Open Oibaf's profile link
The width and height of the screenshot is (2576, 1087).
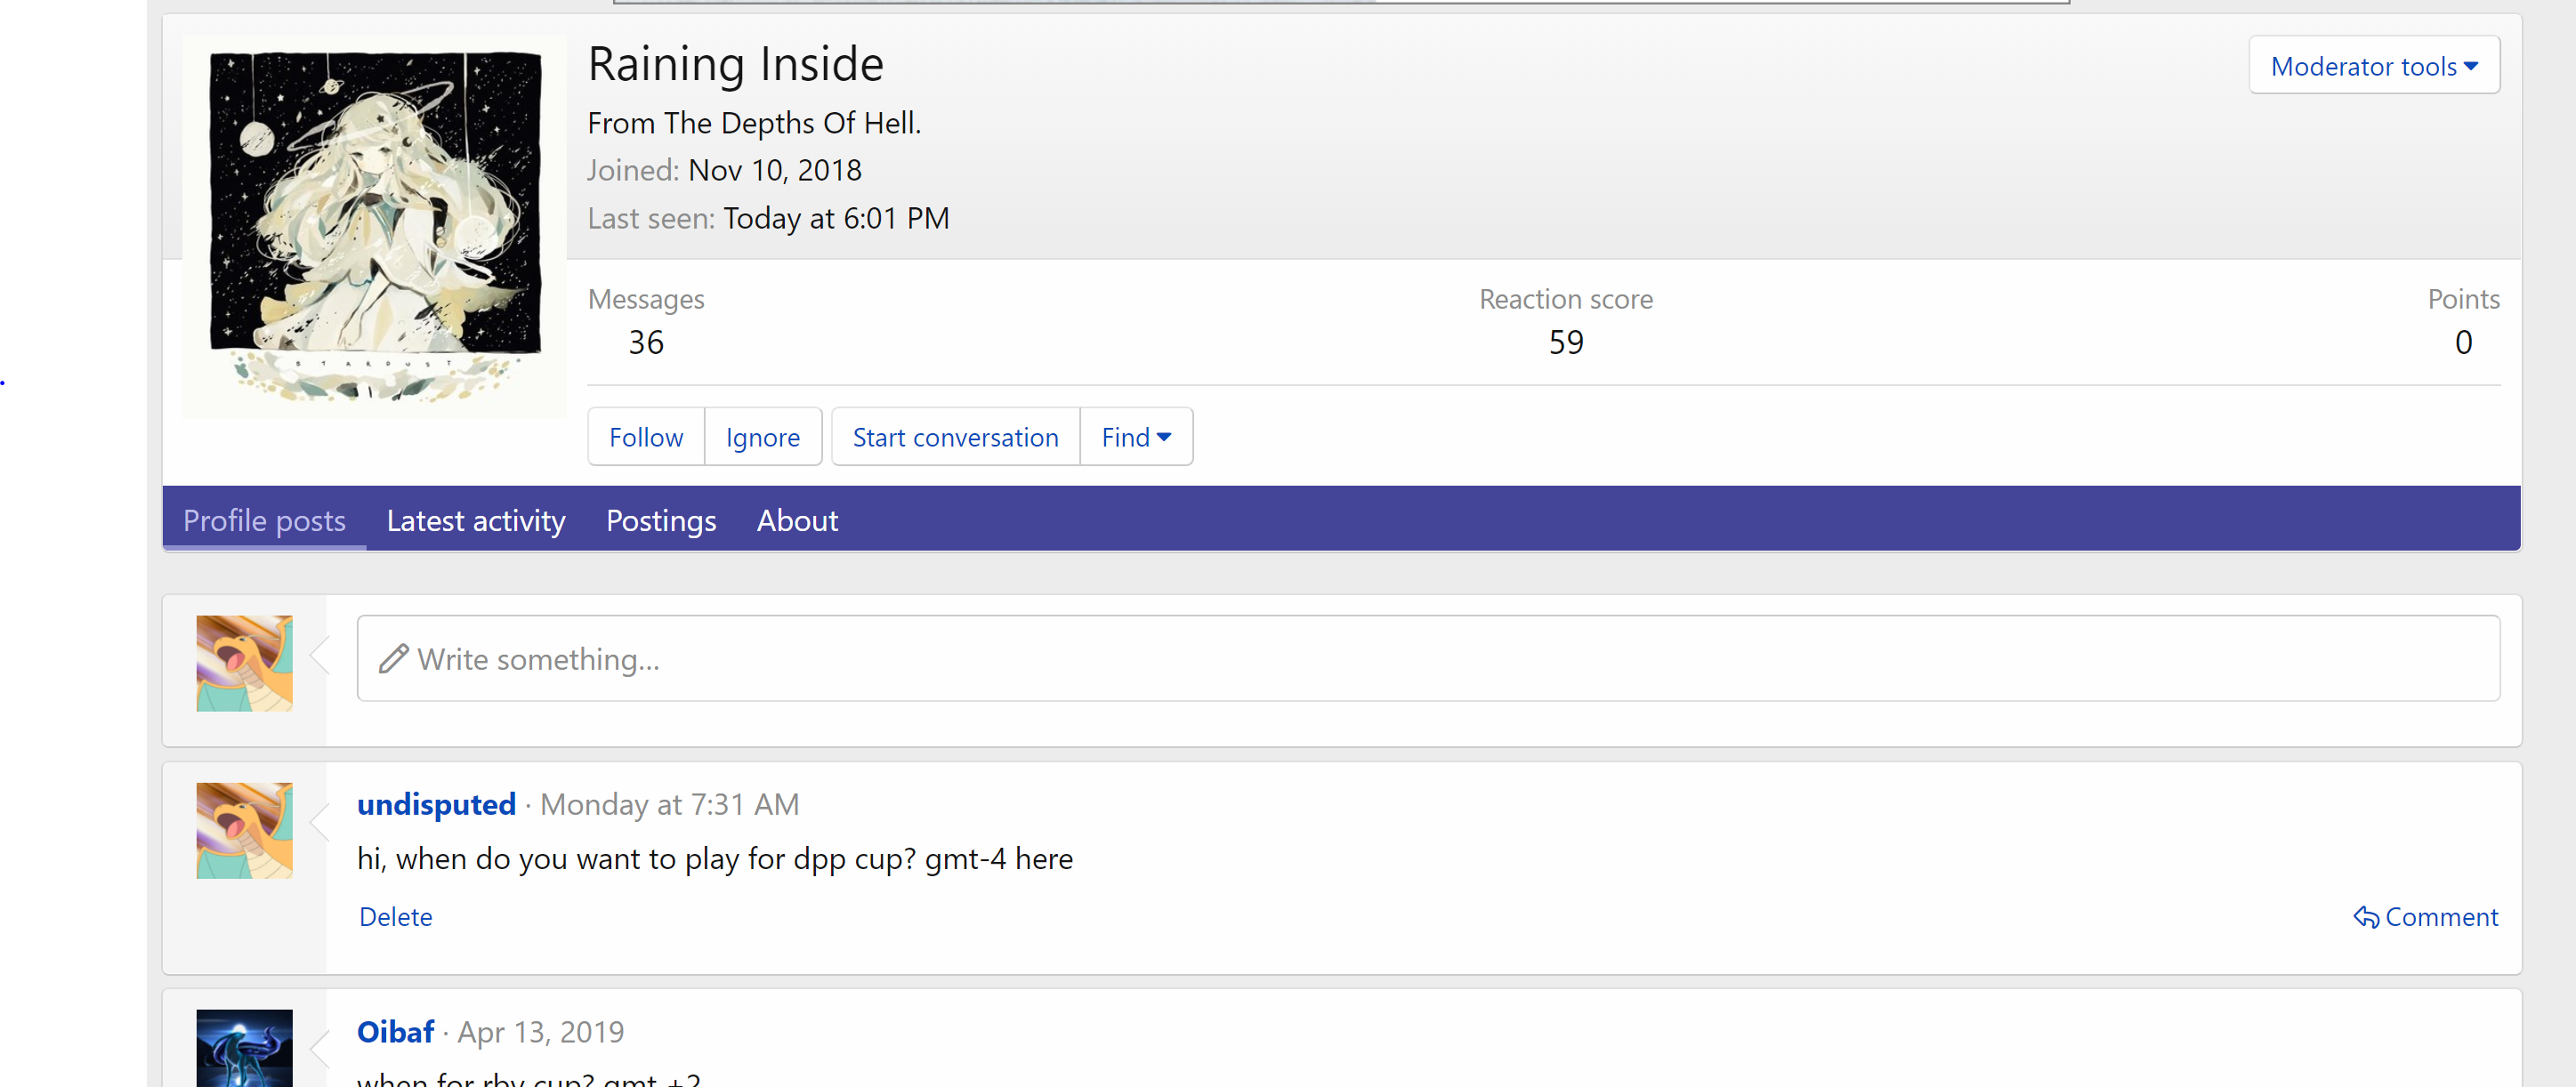coord(395,1031)
